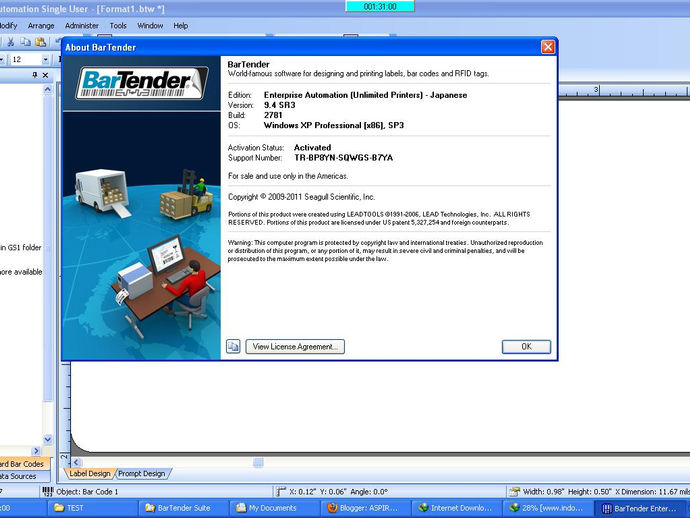Pin the left toolbox panel with the pushpin

click(x=35, y=75)
